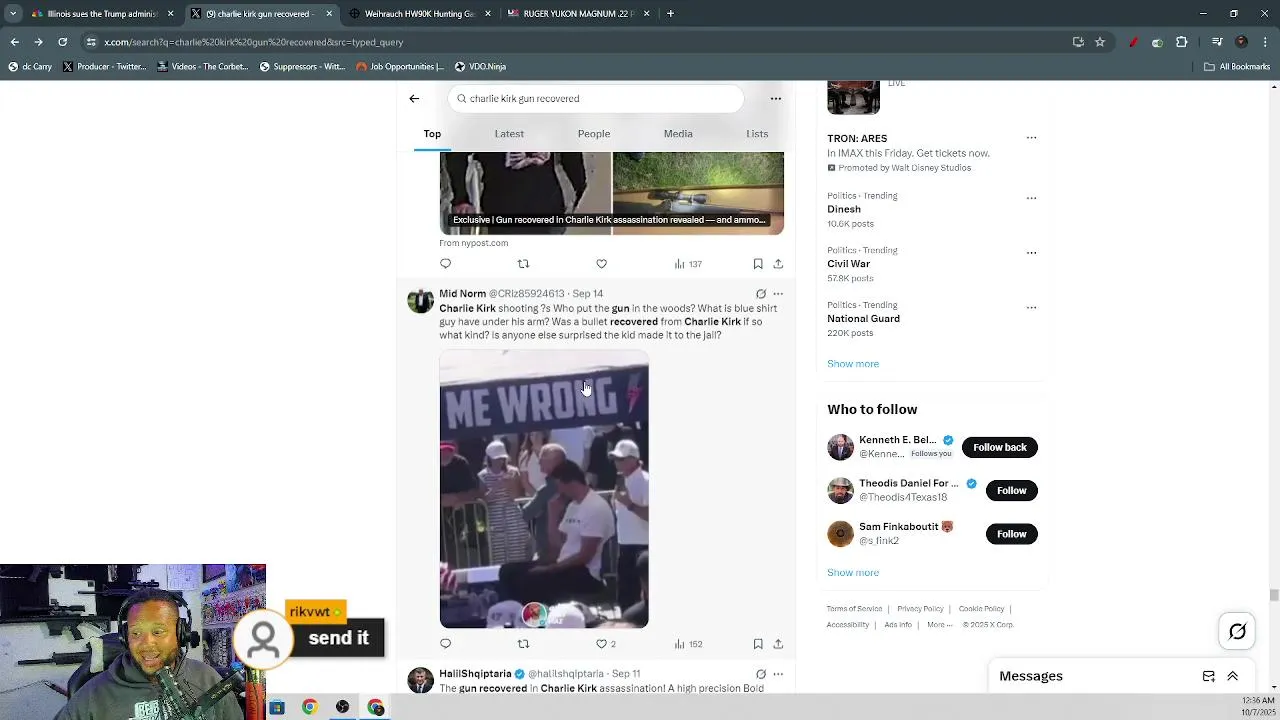Share Mid Norm's tweet
This screenshot has height=720, width=1280.
point(778,644)
